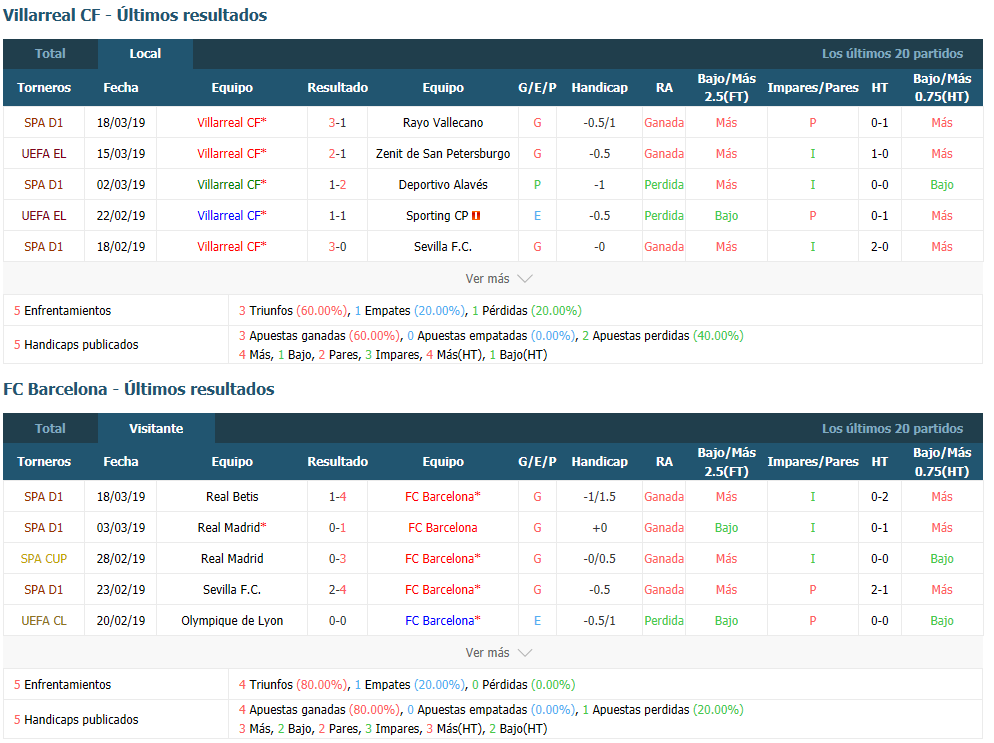Open Real Madrid in the SPA CUP row
Image resolution: width=994 pixels, height=743 pixels.
[232, 559]
